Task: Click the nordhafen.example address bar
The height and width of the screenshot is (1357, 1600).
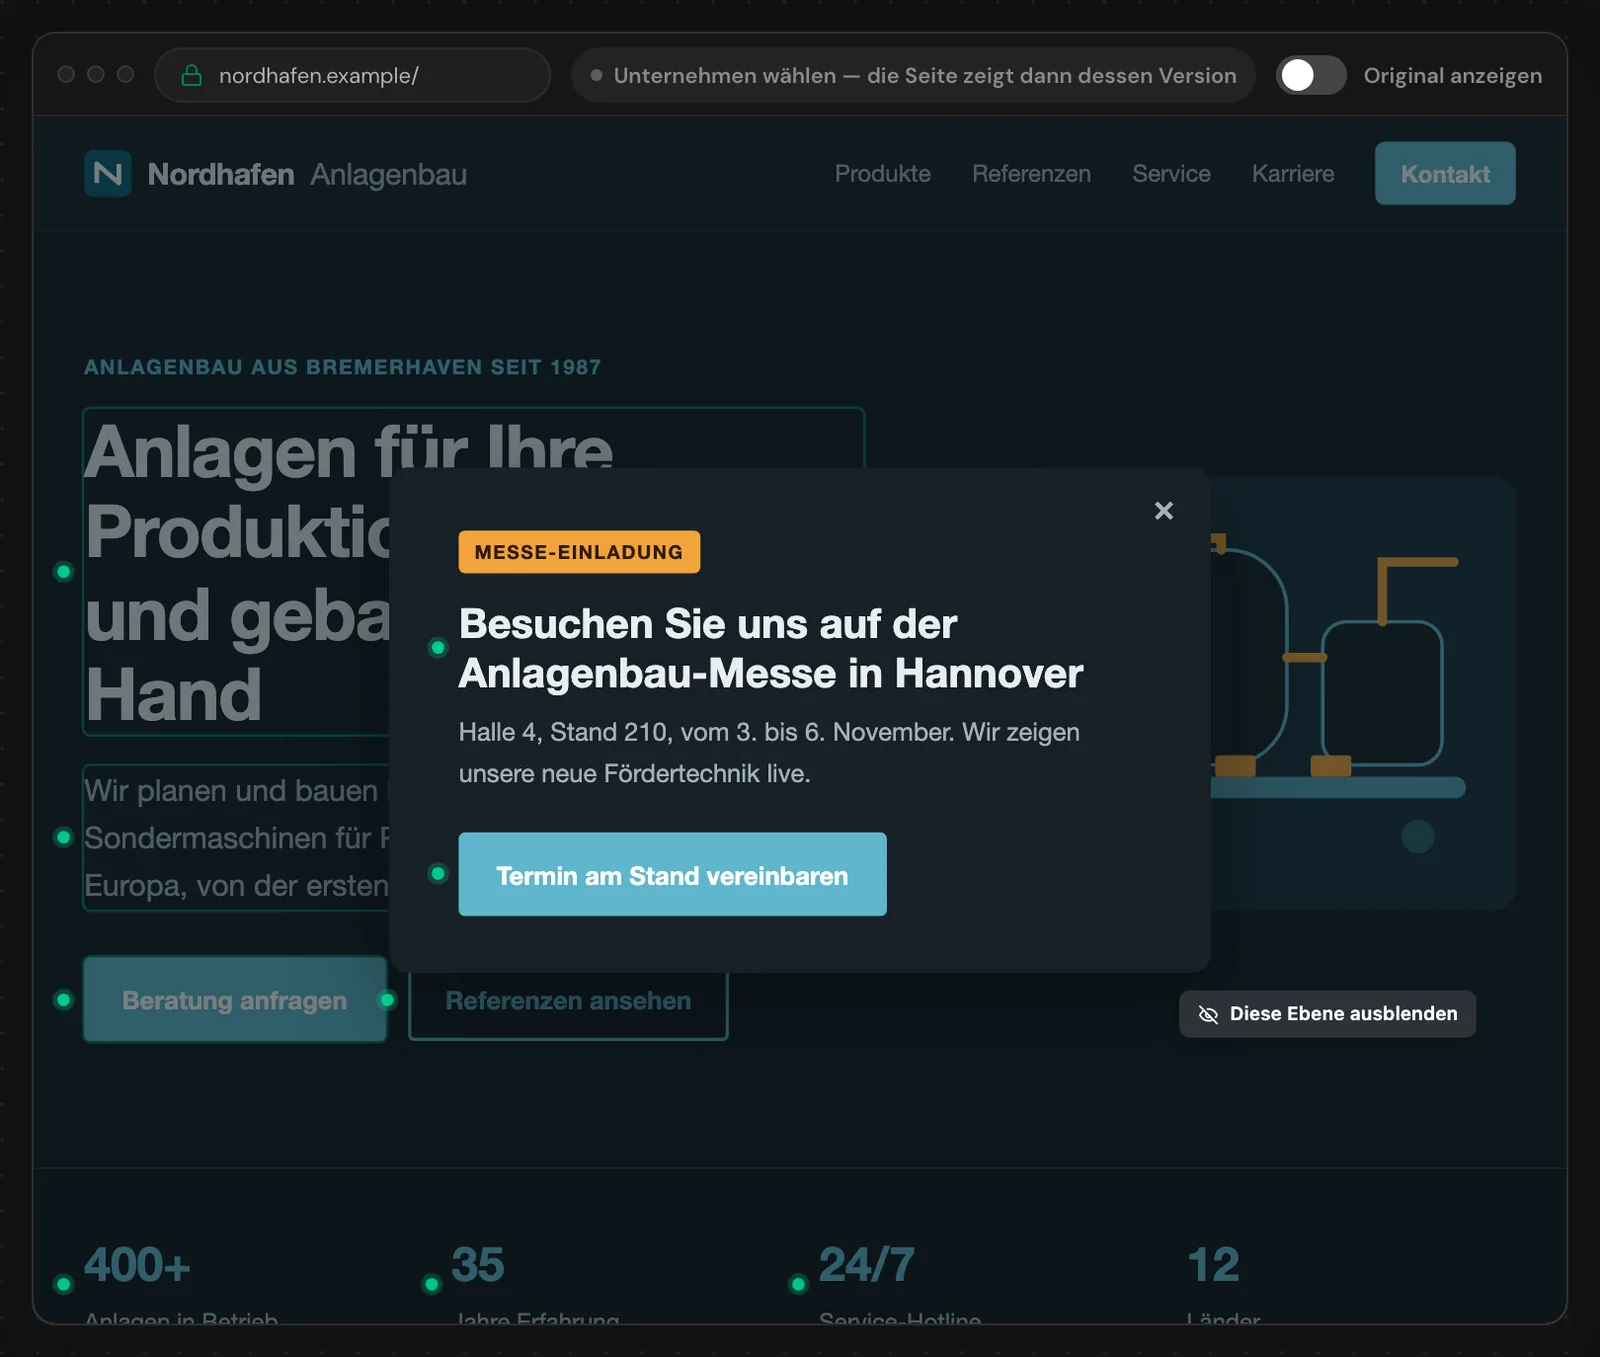Action: (353, 75)
